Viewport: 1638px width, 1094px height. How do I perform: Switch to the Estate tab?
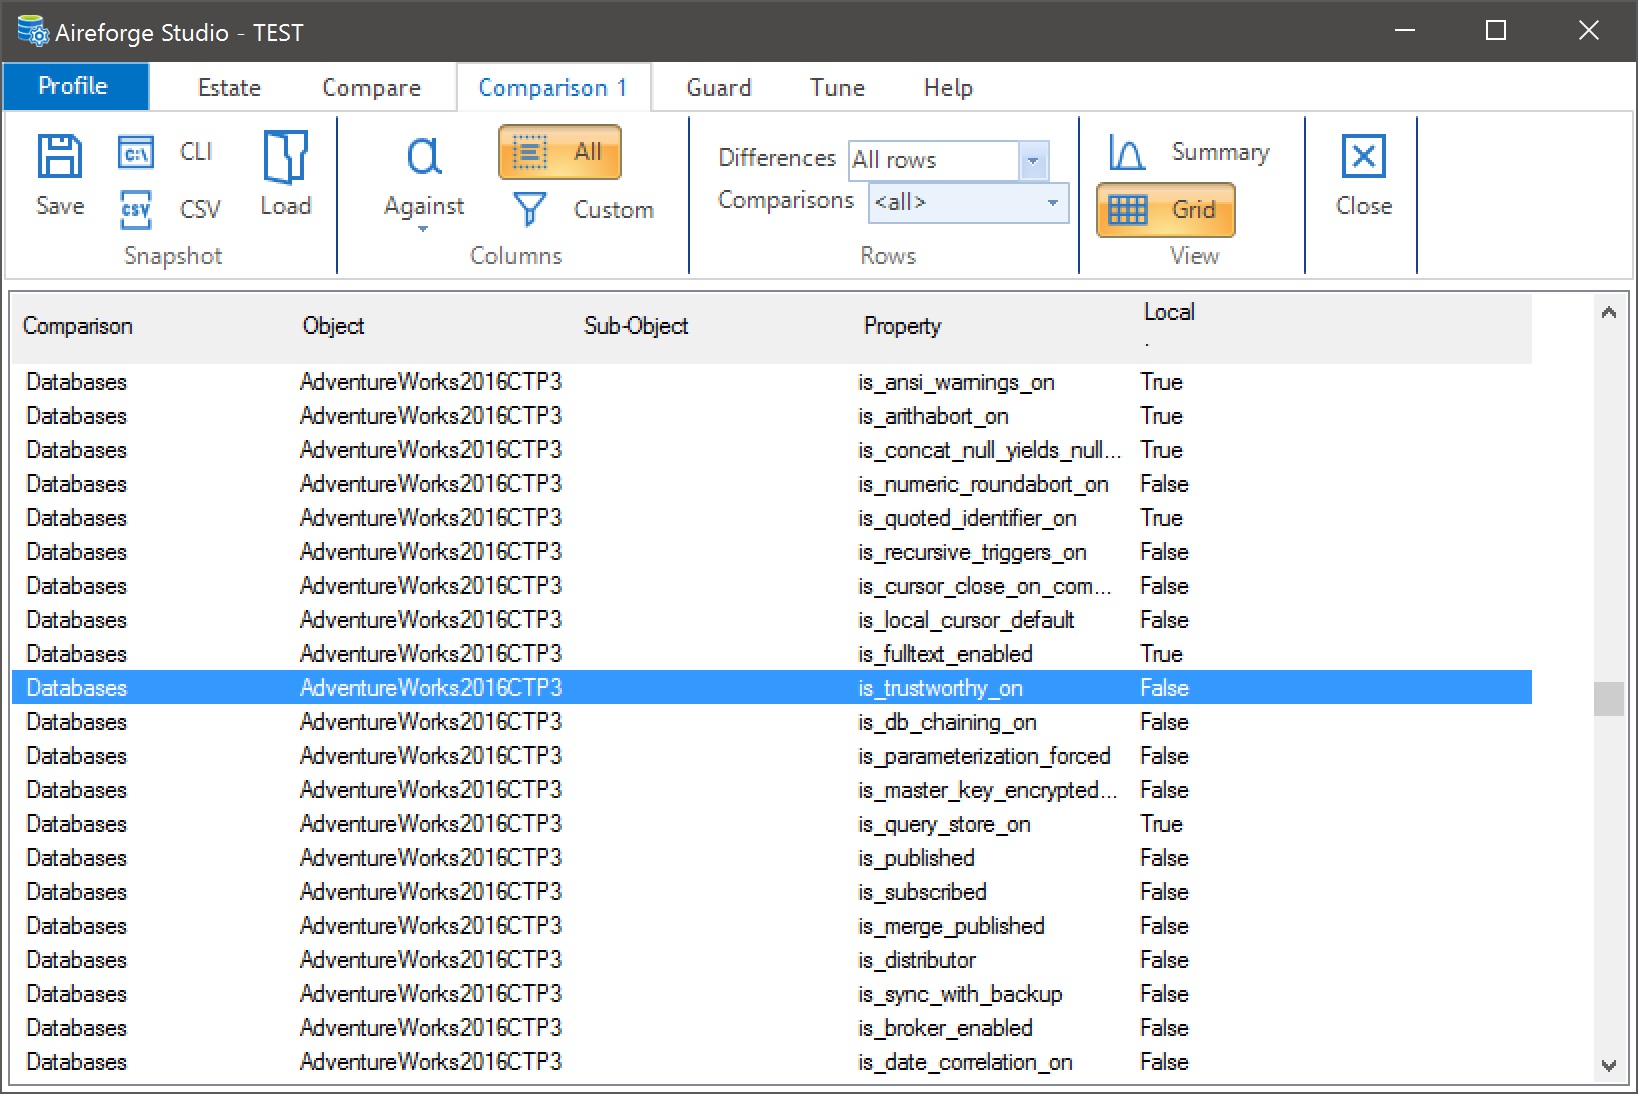[x=228, y=87]
